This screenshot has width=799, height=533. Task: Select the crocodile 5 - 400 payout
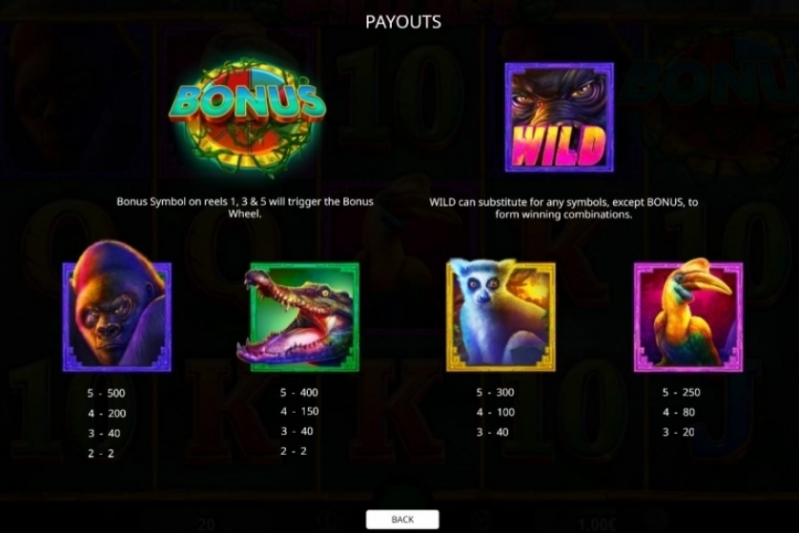click(x=299, y=392)
